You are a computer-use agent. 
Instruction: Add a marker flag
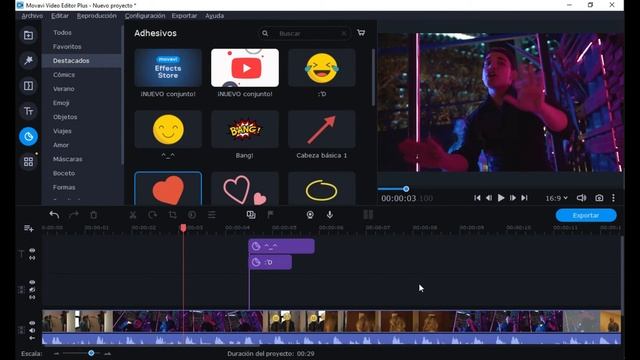[x=270, y=215]
